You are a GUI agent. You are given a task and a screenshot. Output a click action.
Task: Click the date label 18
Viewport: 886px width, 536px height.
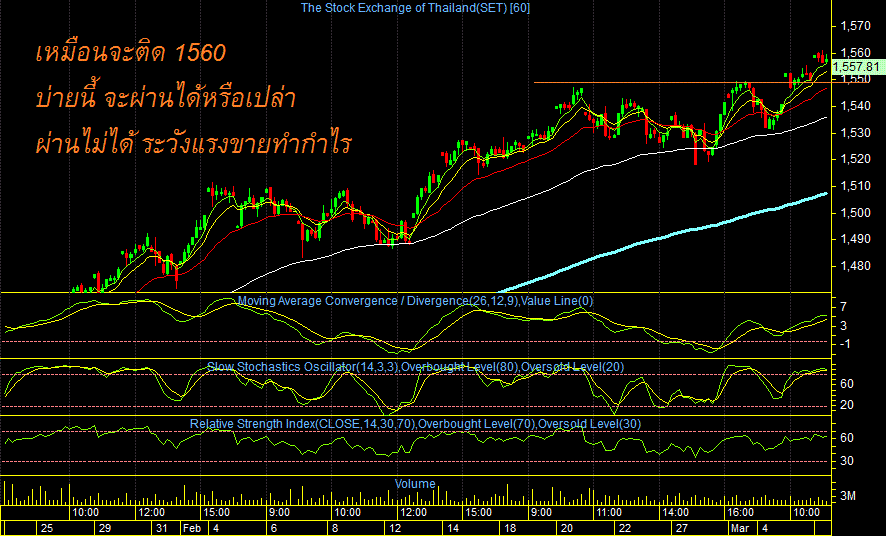(x=510, y=529)
